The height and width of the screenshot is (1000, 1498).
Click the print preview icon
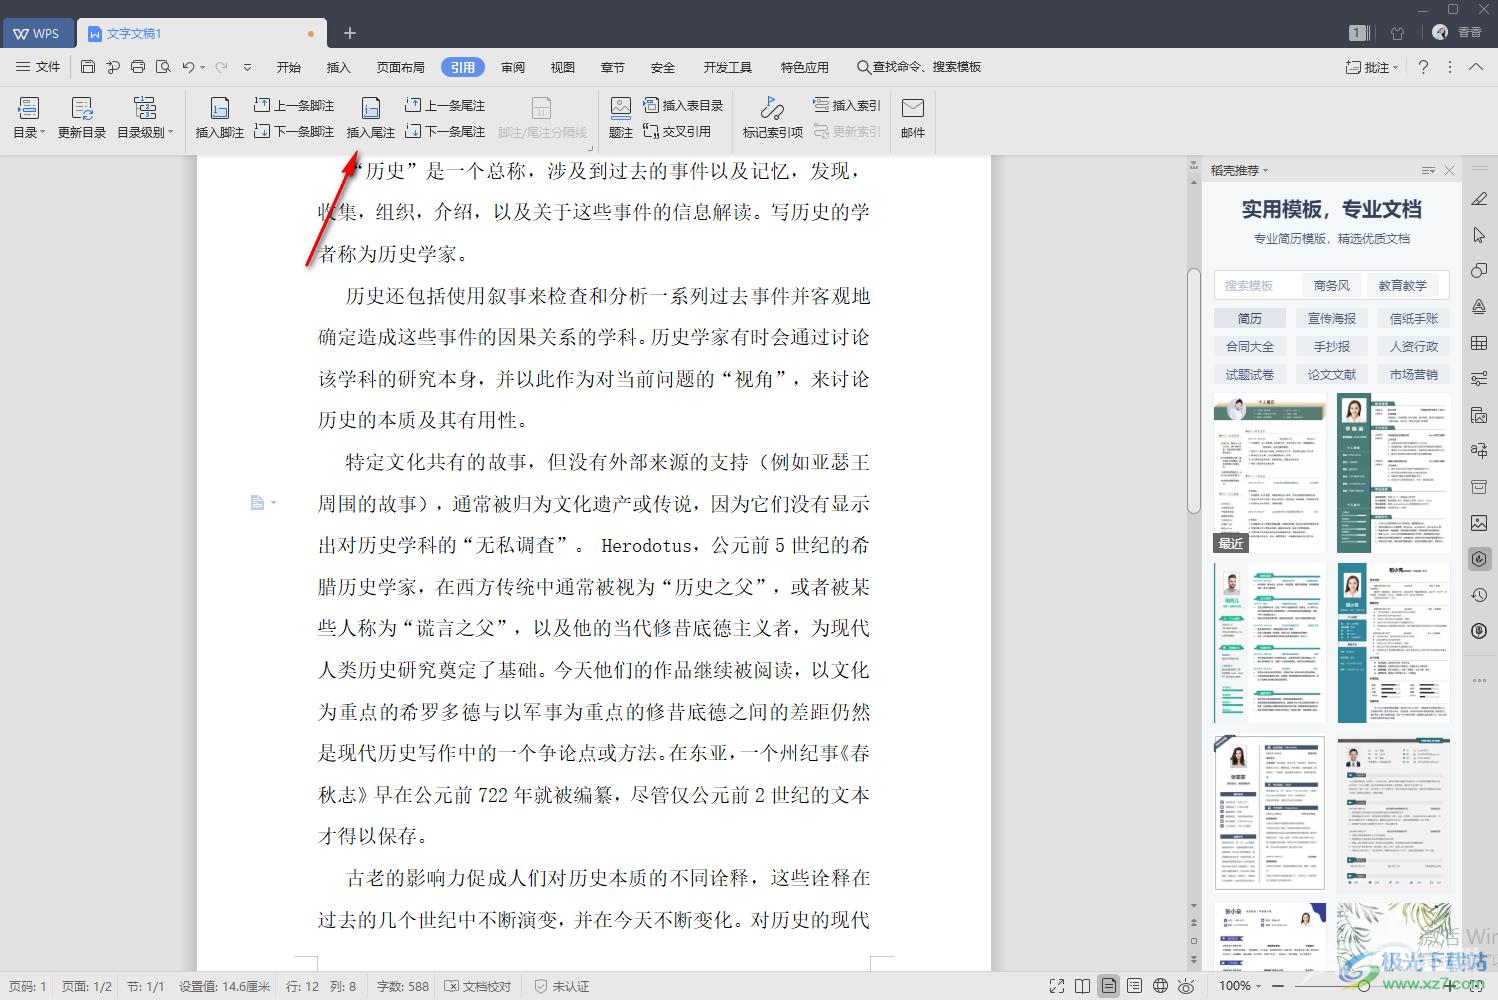click(163, 67)
